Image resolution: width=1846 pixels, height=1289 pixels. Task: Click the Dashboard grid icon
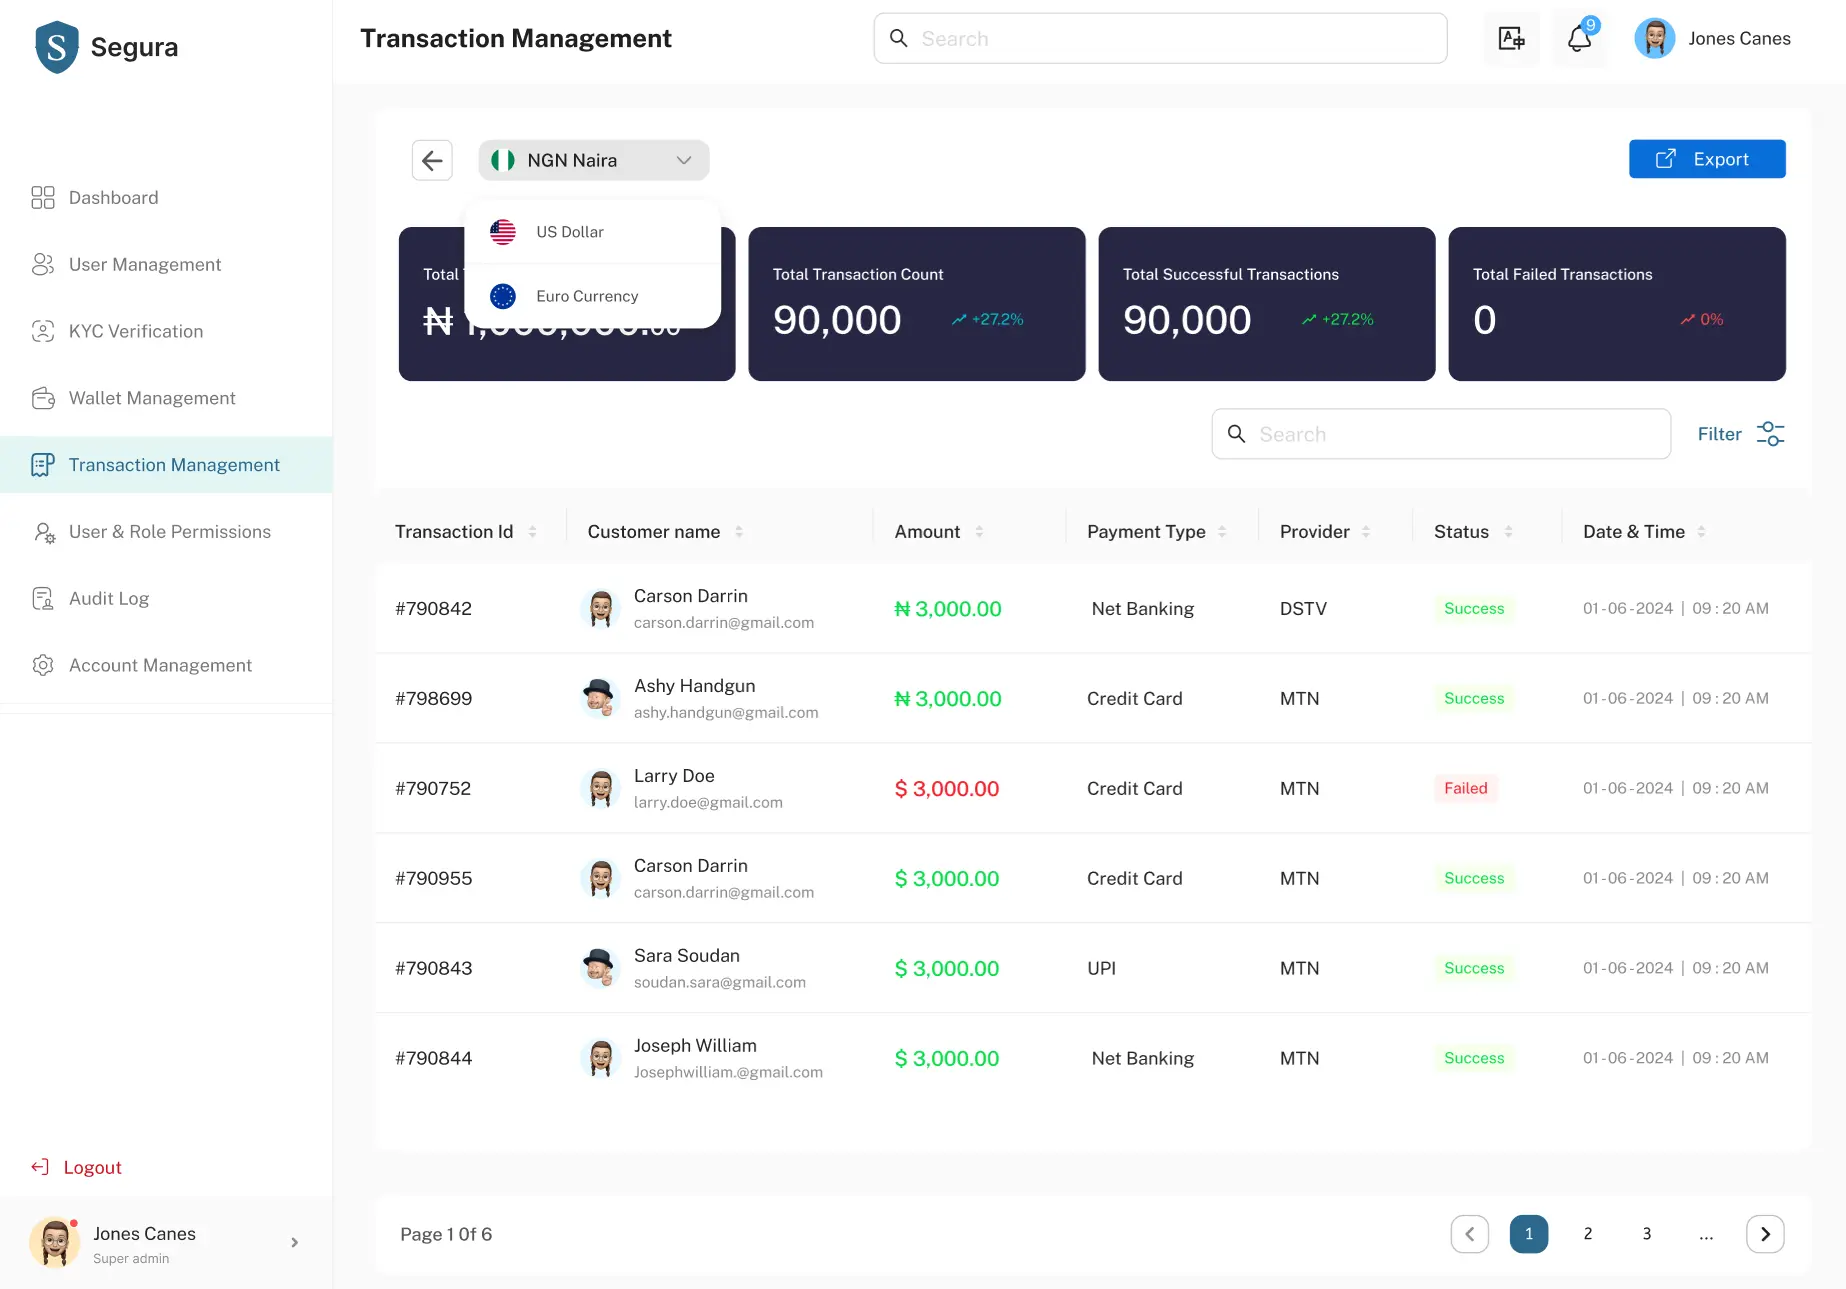coord(43,198)
